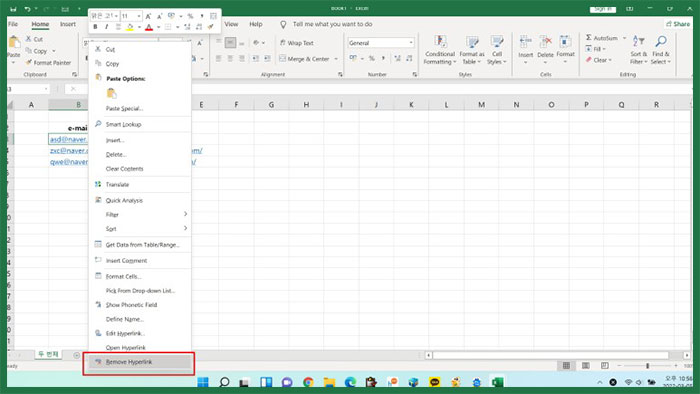700x394 pixels.
Task: Click the Undo arrow icon
Action: coord(27,9)
